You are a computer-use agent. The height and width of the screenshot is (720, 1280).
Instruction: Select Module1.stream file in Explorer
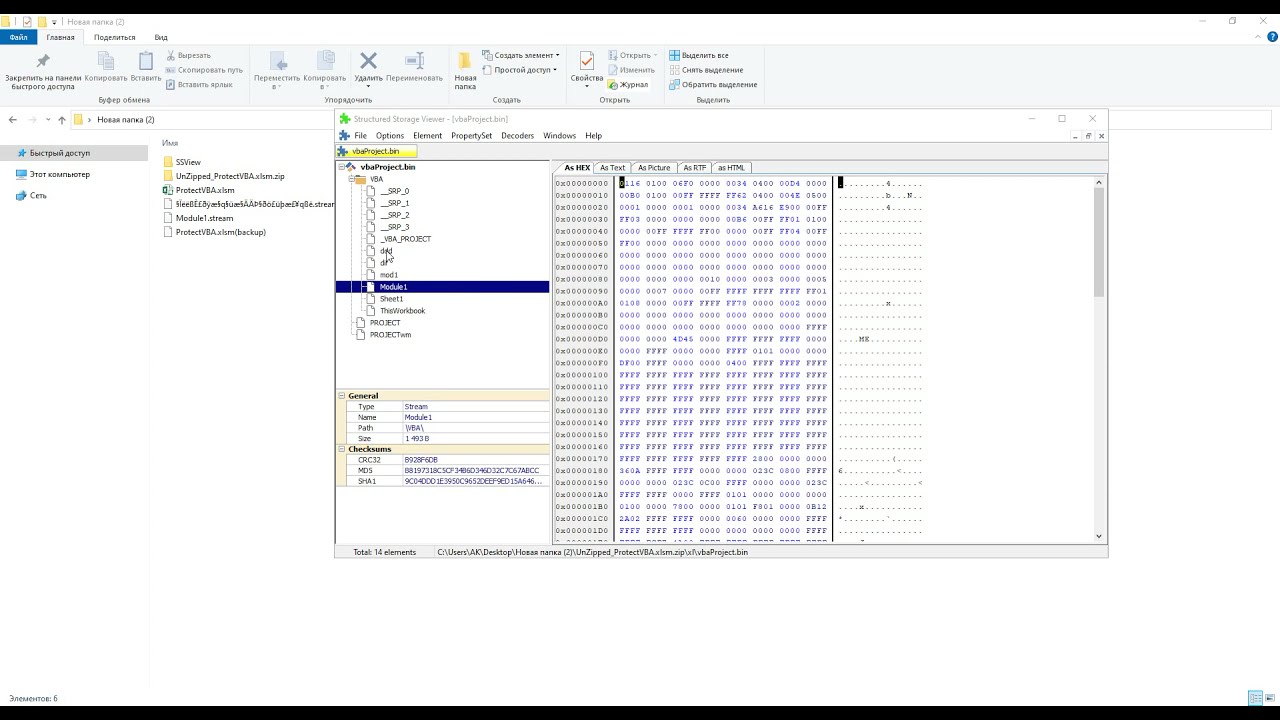coord(204,218)
